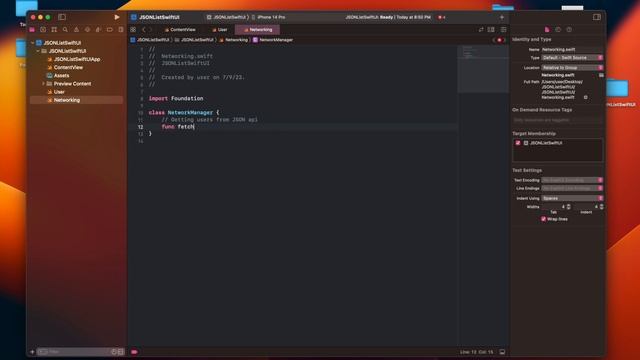640x360 pixels.
Task: Open ContentView file in navigator
Action: coord(68,67)
